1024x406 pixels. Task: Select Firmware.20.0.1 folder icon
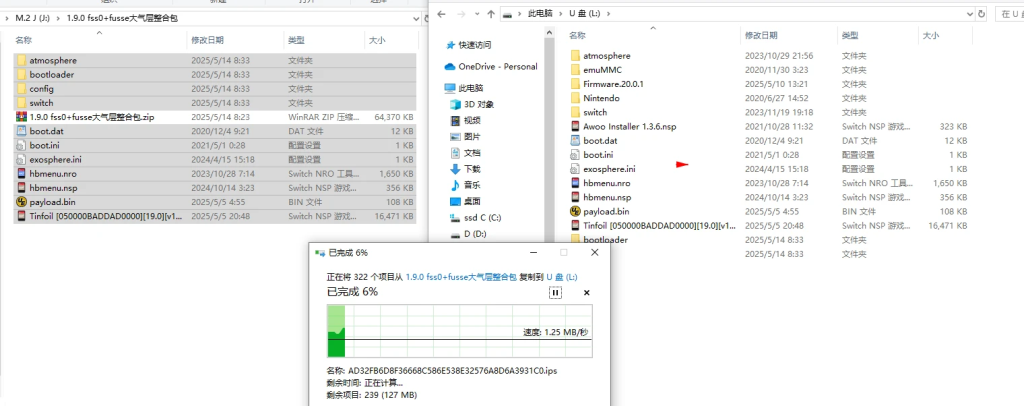(575, 84)
